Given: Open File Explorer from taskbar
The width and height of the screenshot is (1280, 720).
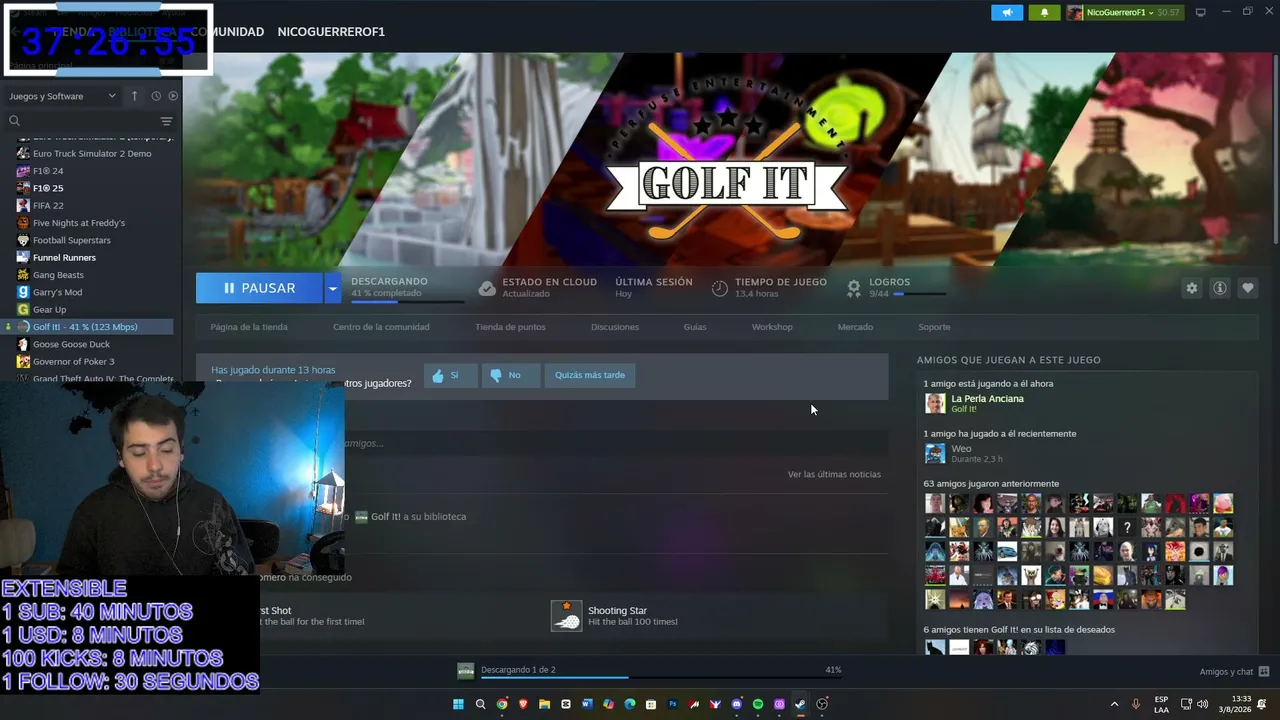Looking at the screenshot, I should click(x=545, y=704).
